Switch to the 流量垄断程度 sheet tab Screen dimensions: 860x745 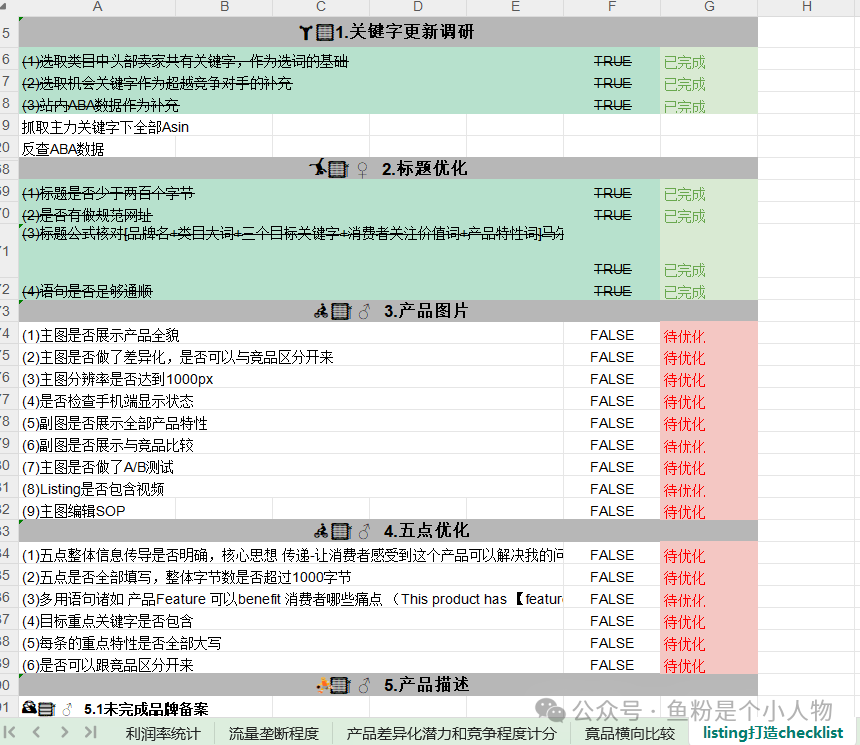point(274,733)
